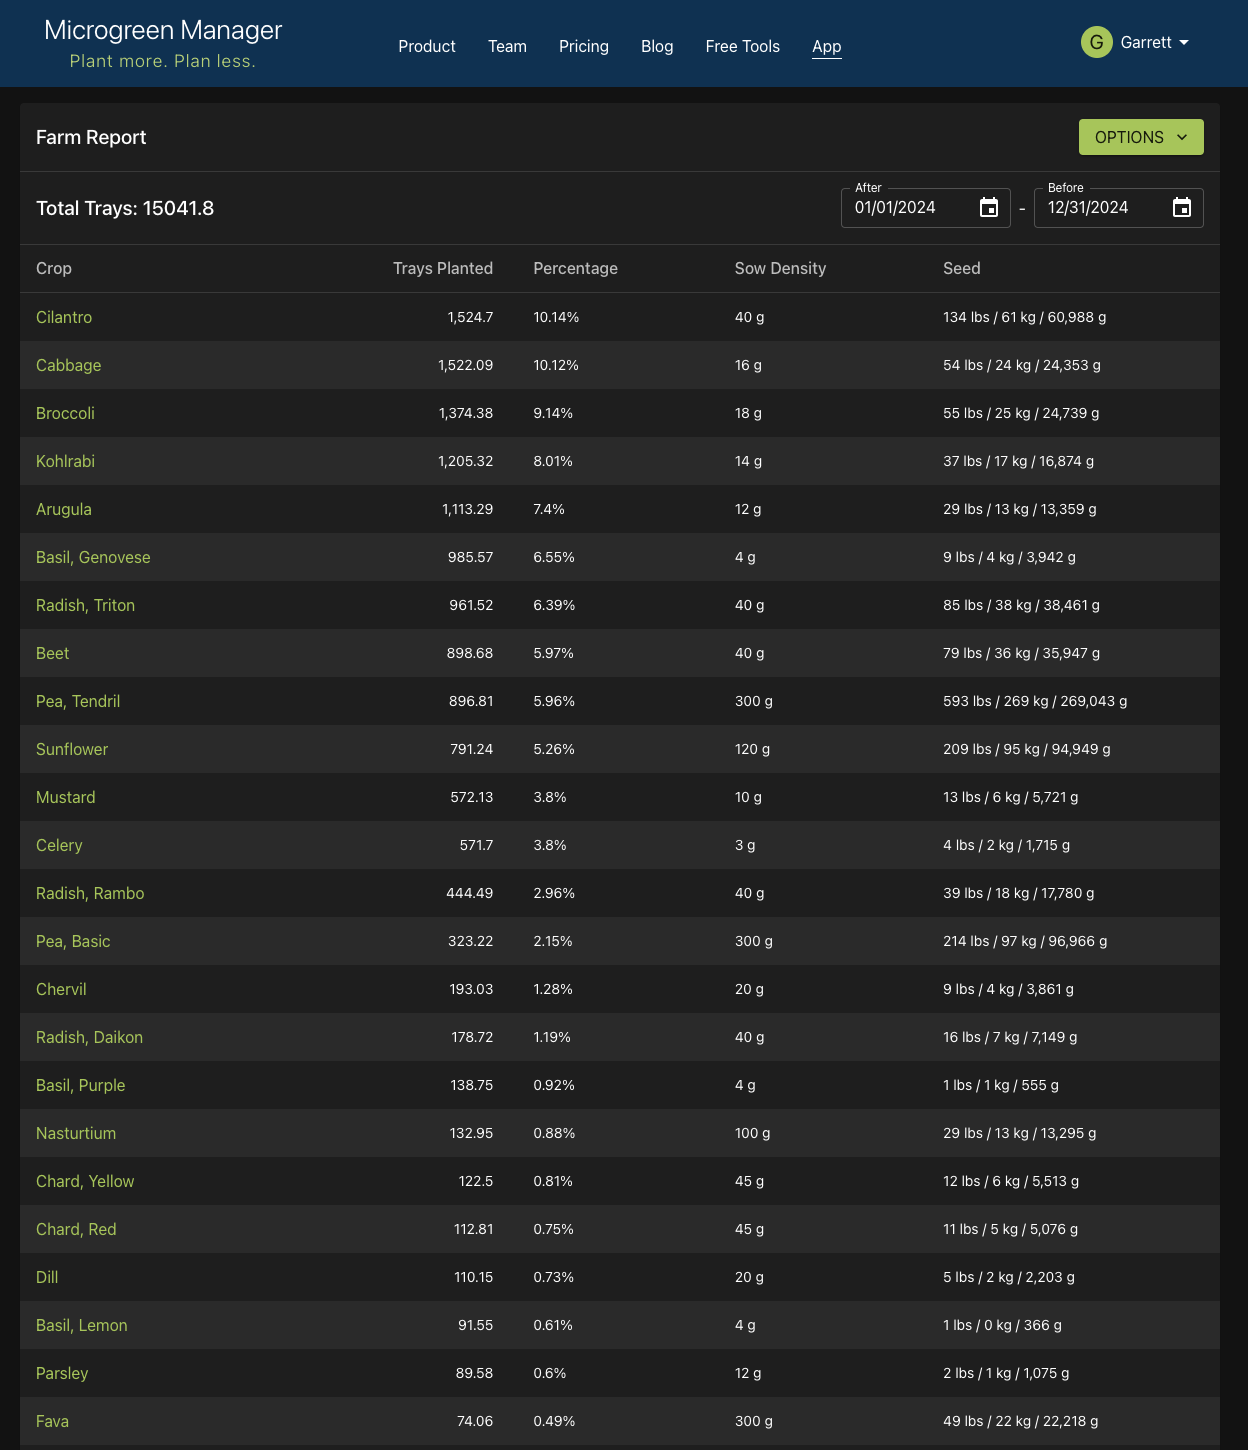Open the Before date calendar picker icon
Screen dimensions: 1248x1450
1181,208
